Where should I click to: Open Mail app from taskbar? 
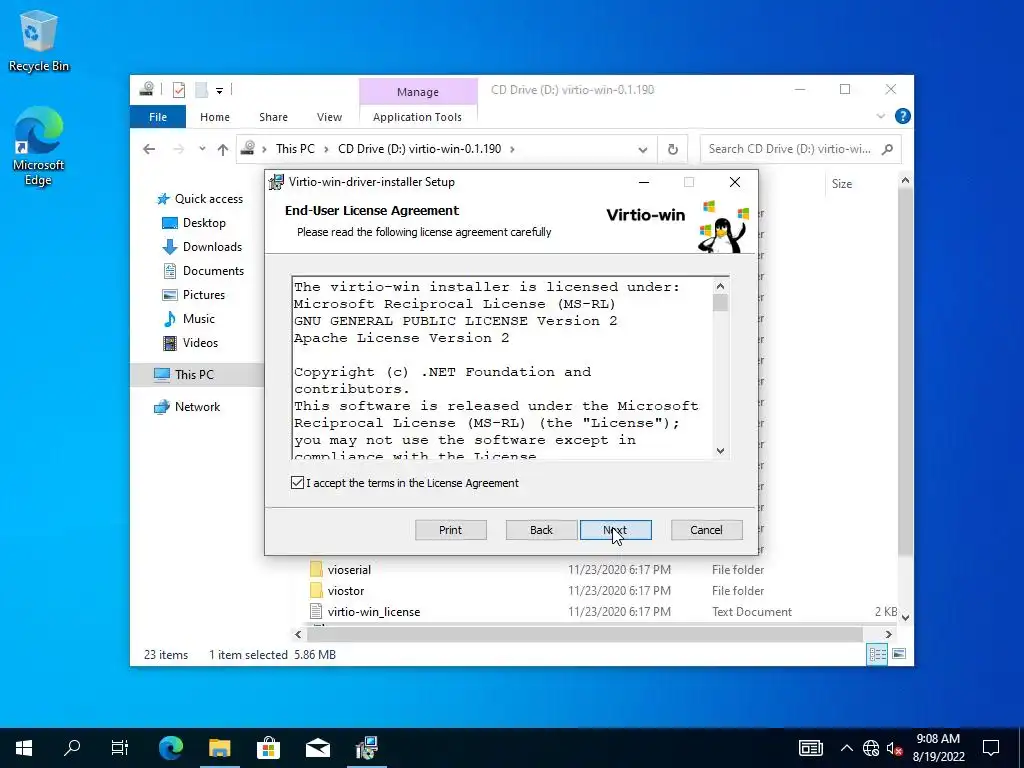317,748
